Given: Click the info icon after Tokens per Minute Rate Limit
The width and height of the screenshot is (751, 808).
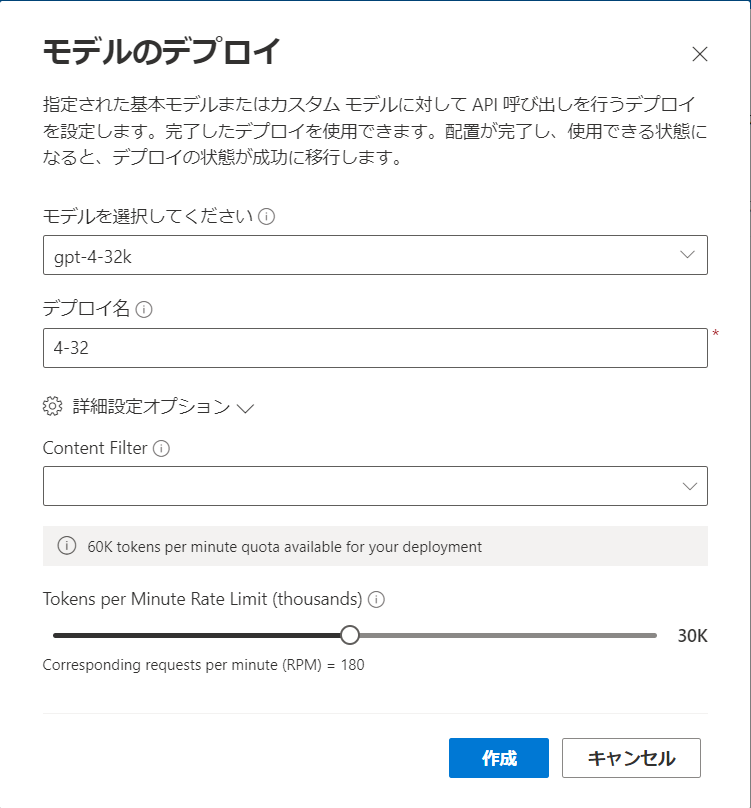Looking at the screenshot, I should click(x=374, y=599).
